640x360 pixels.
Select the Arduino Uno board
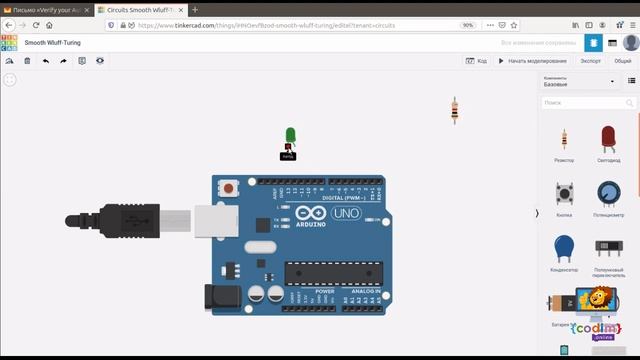pos(301,245)
